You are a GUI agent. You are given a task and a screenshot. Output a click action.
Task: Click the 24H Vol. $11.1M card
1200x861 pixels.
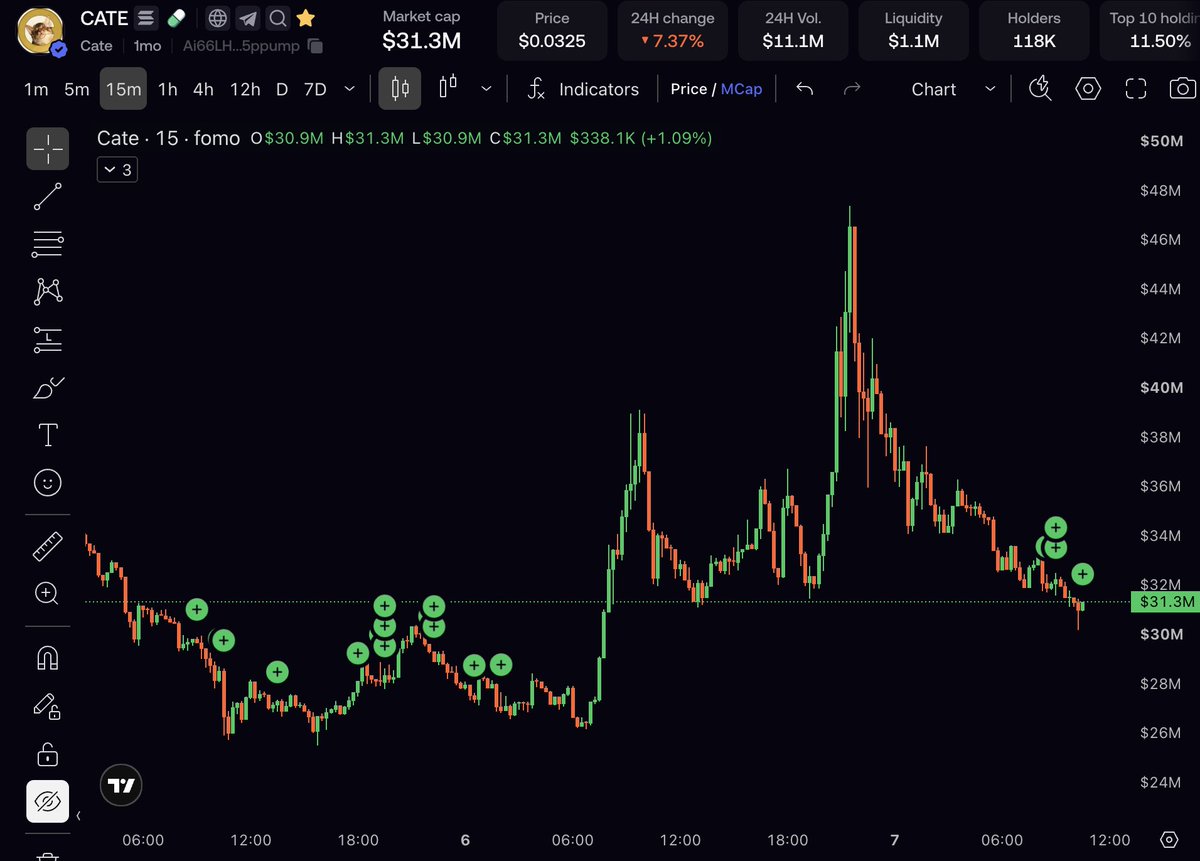coord(793,30)
